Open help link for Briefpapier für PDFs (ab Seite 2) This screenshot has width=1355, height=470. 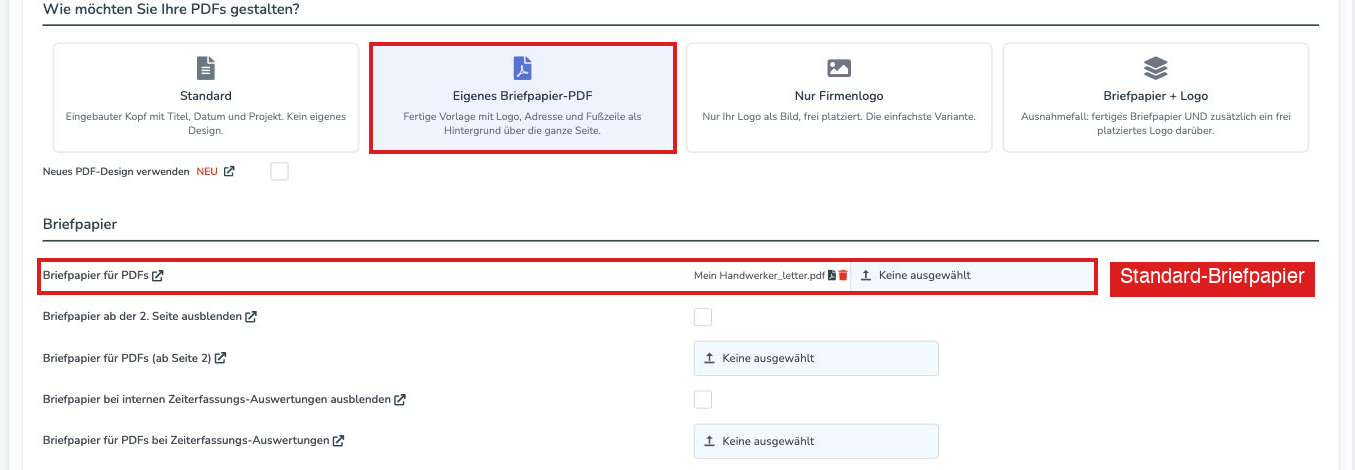[220, 358]
